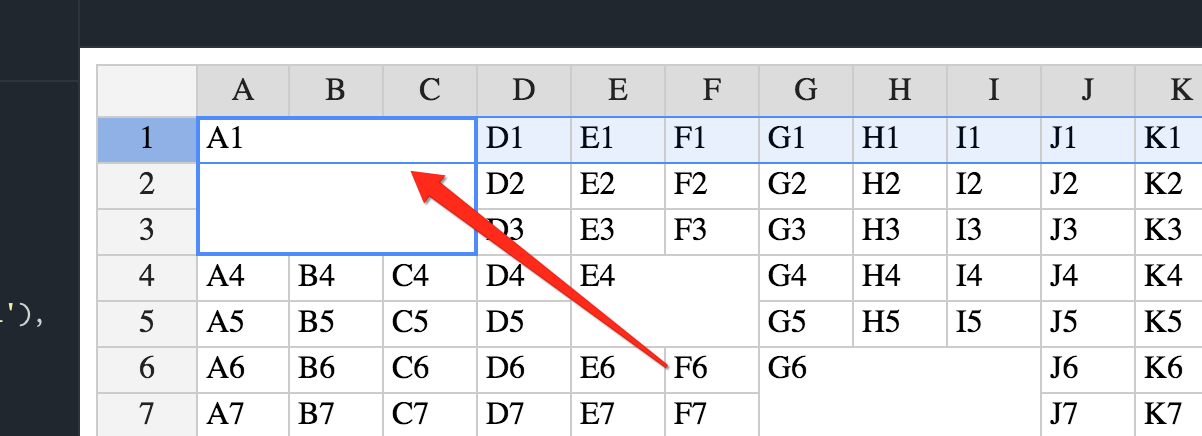Select row header 7
The height and width of the screenshot is (436, 1202).
click(147, 414)
